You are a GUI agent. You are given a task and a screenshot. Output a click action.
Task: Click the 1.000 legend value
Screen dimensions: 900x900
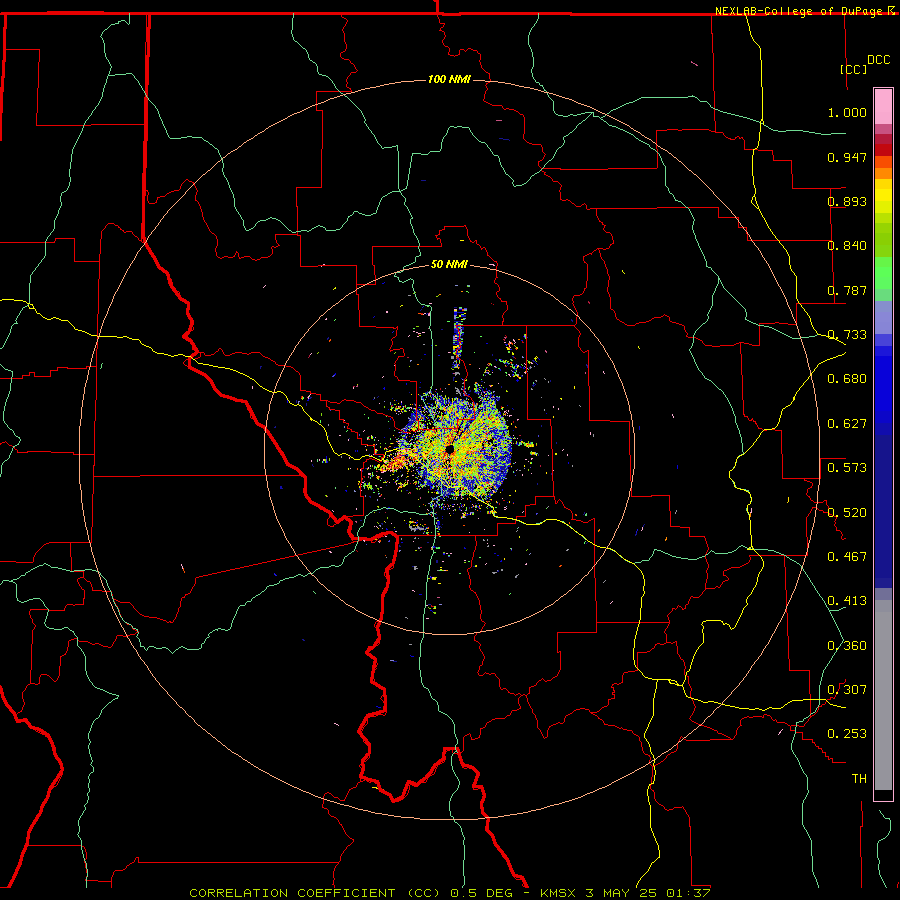click(847, 112)
